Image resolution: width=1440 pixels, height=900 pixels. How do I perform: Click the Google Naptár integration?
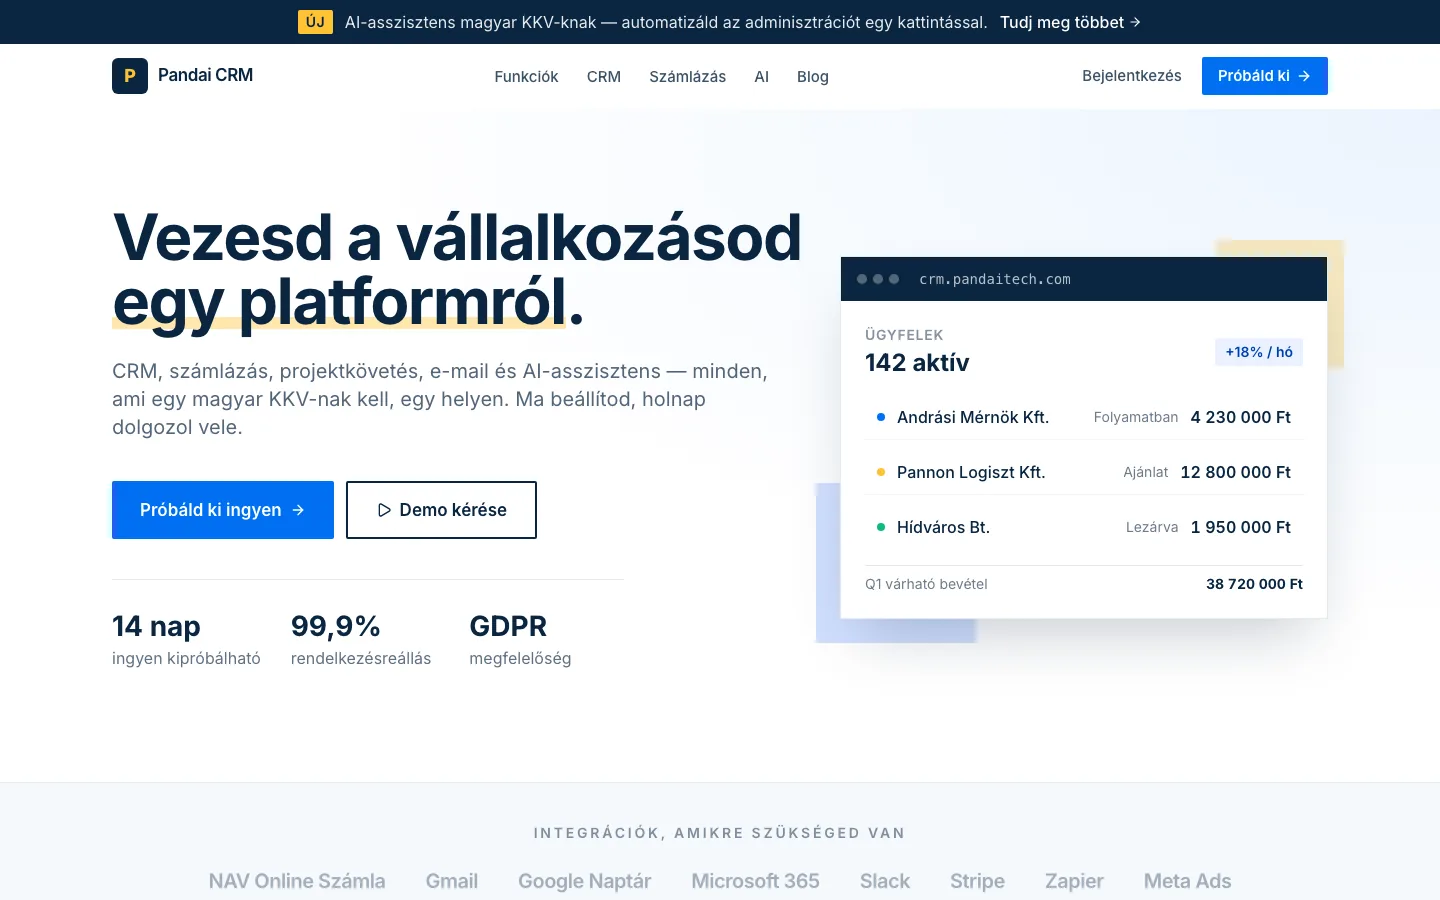(x=584, y=881)
